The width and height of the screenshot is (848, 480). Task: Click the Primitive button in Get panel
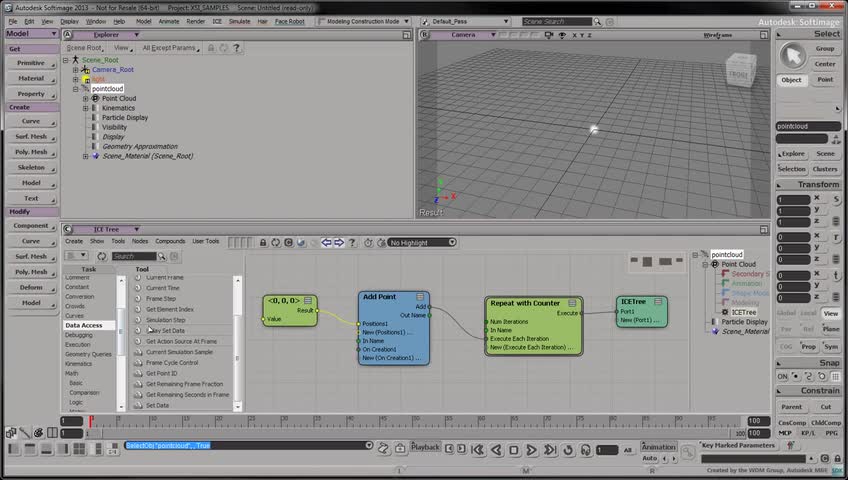pyautogui.click(x=30, y=62)
